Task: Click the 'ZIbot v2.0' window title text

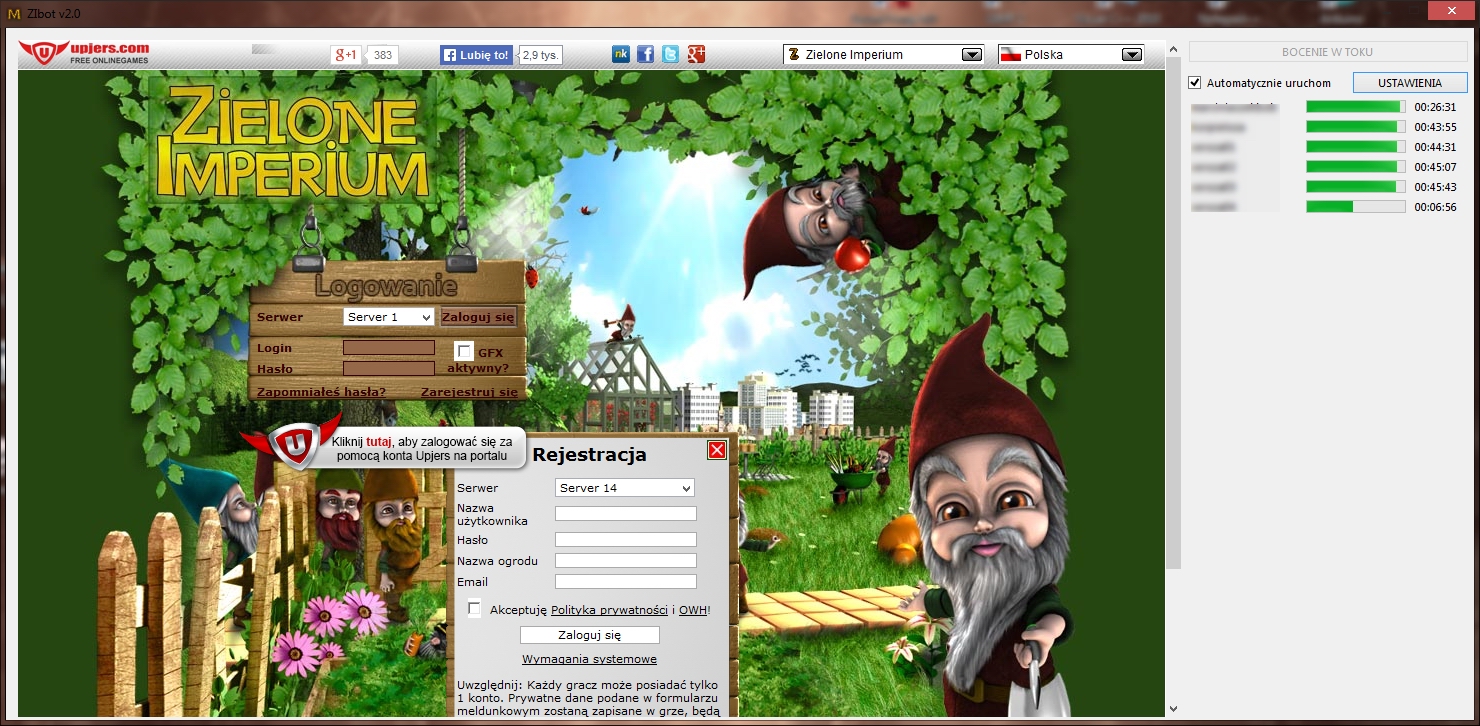Action: (x=54, y=13)
